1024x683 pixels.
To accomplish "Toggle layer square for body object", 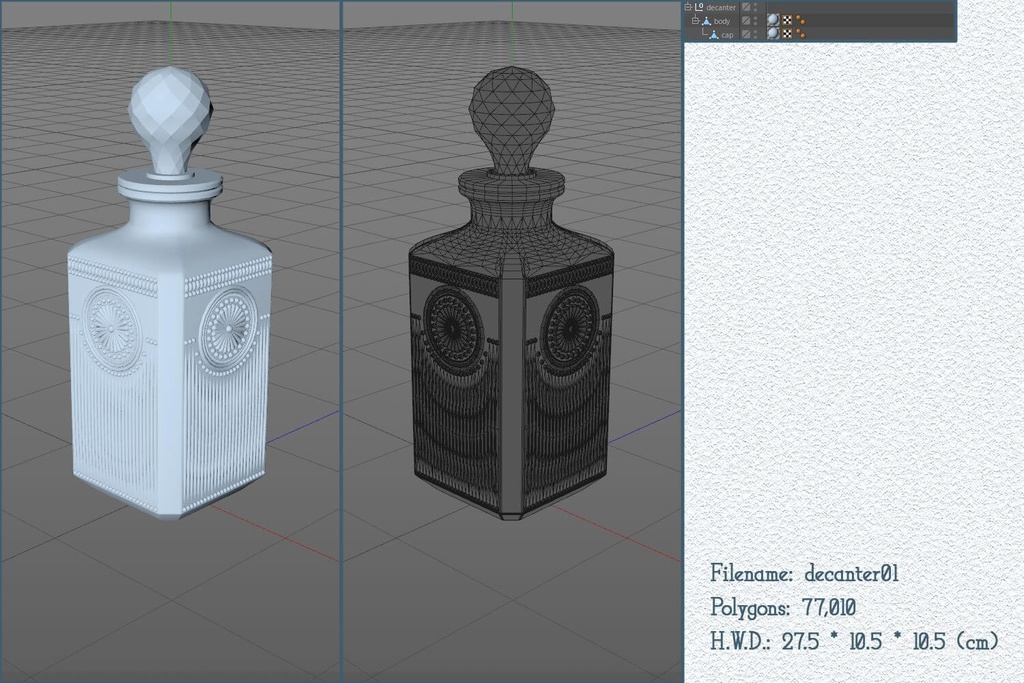I will pos(746,21).
